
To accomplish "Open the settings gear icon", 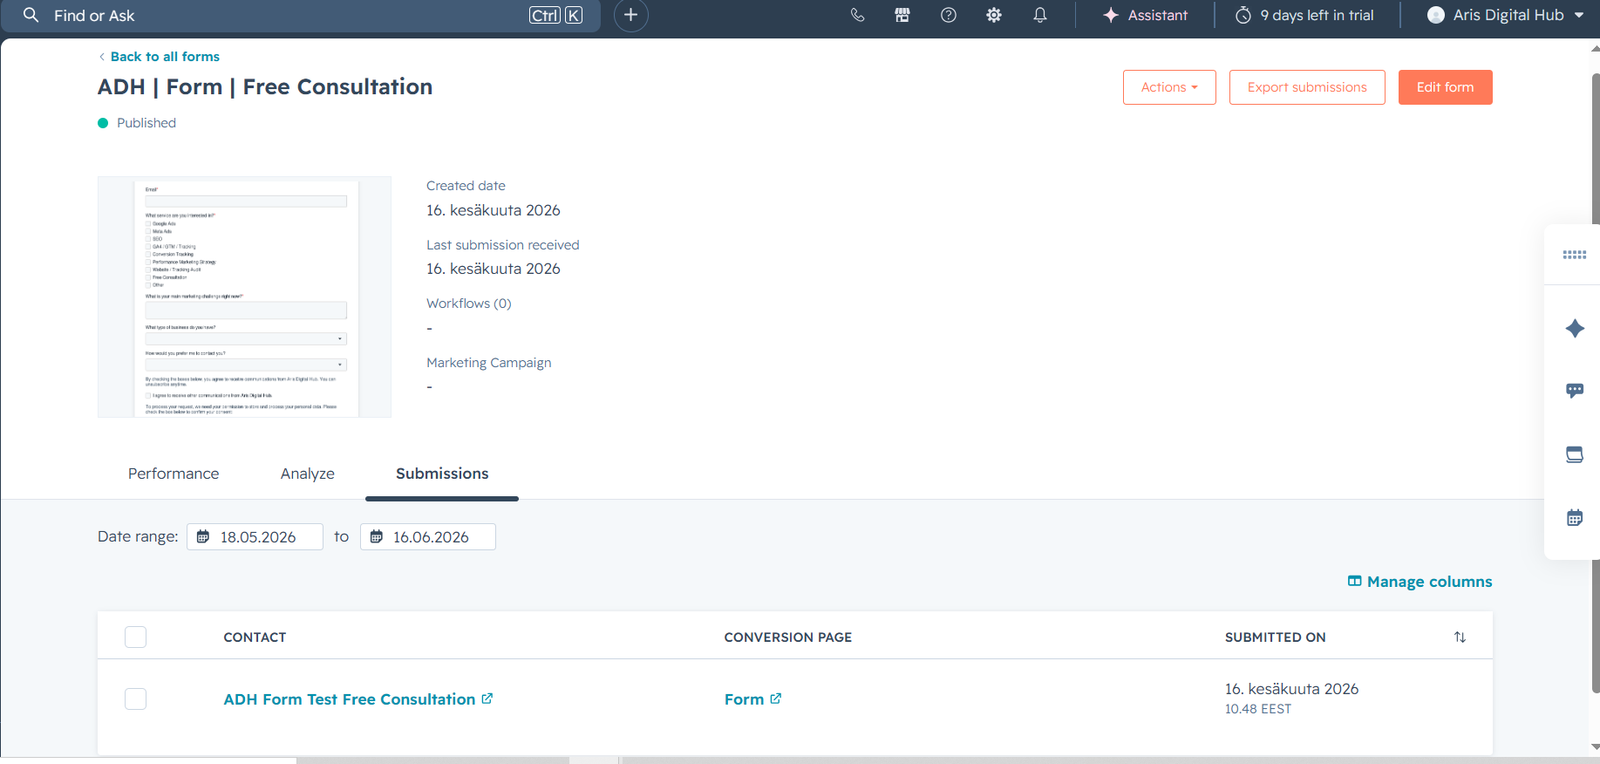I will 994,15.
